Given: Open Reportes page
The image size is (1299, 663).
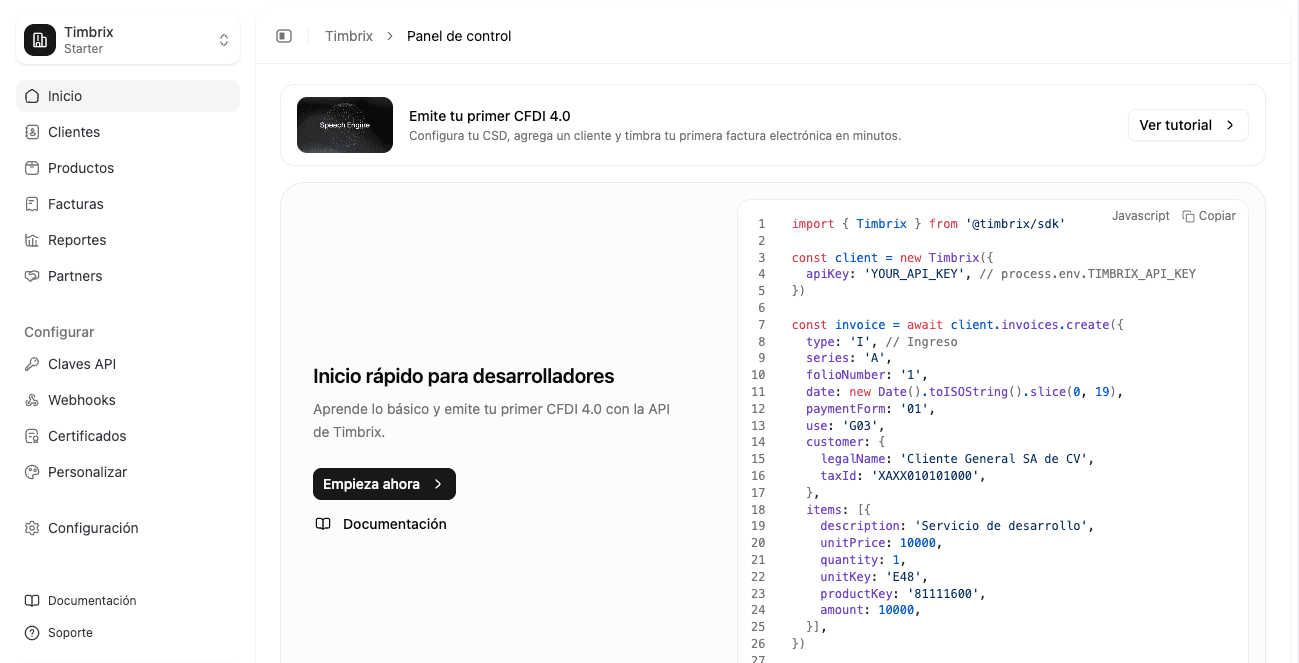Looking at the screenshot, I should 128,240.
